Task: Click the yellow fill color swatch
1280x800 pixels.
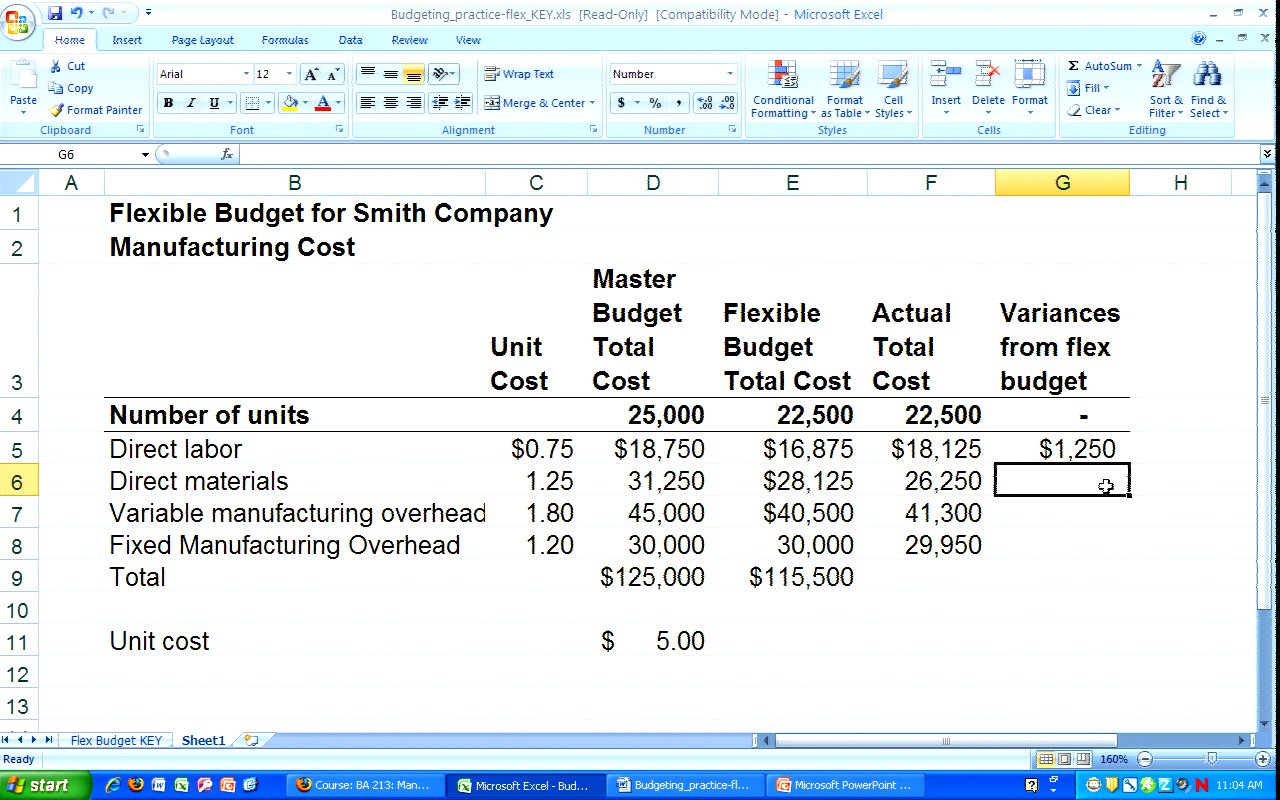Action: (290, 103)
